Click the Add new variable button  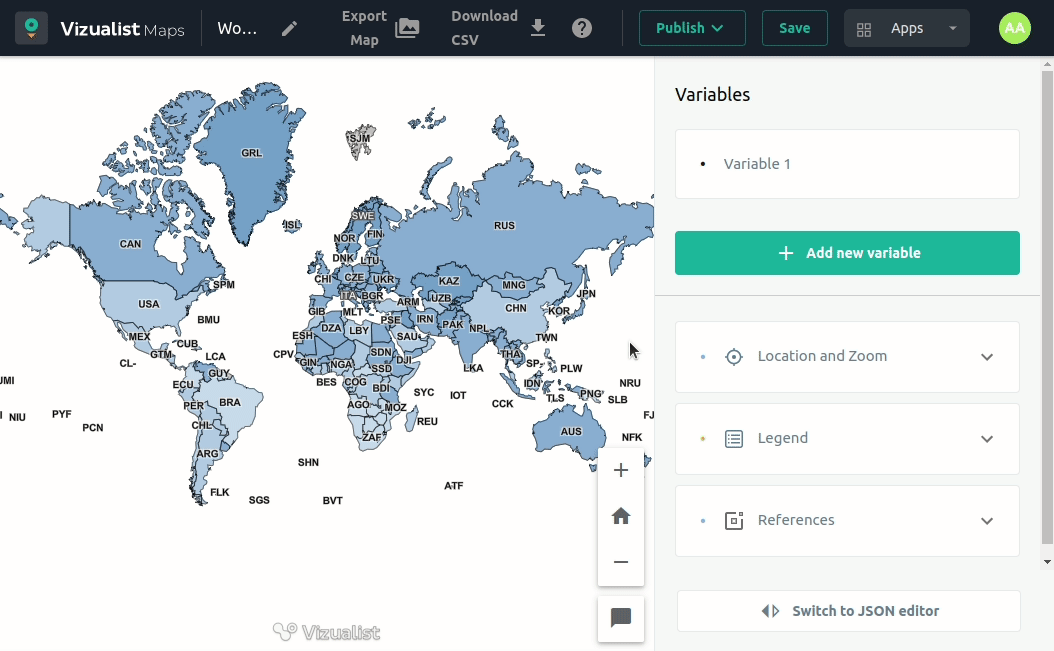click(847, 253)
